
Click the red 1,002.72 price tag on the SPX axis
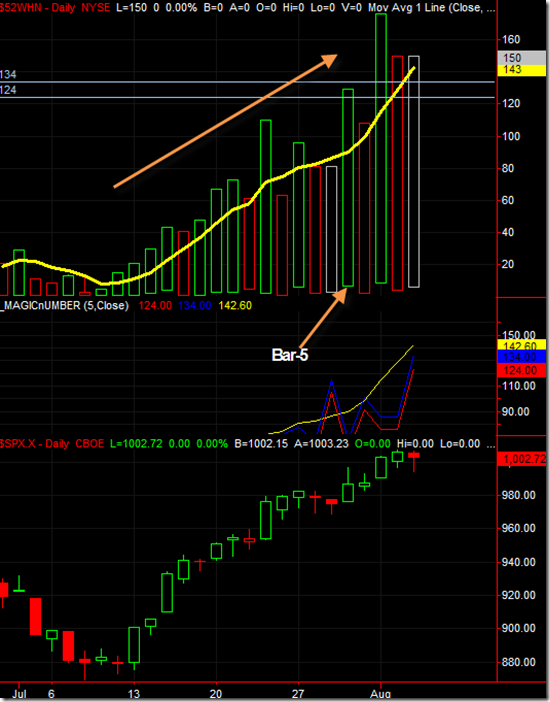point(523,459)
